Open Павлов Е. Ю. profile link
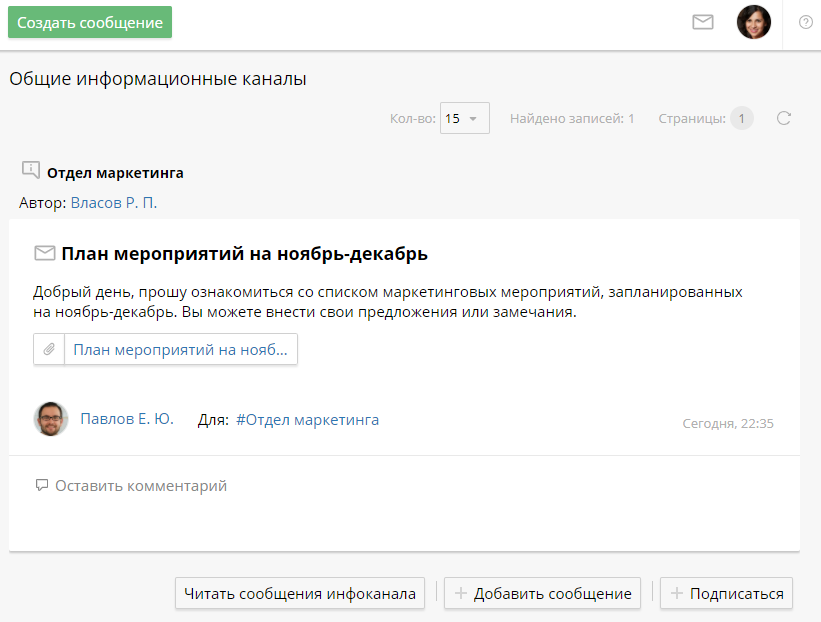This screenshot has height=622, width=821. click(x=127, y=419)
